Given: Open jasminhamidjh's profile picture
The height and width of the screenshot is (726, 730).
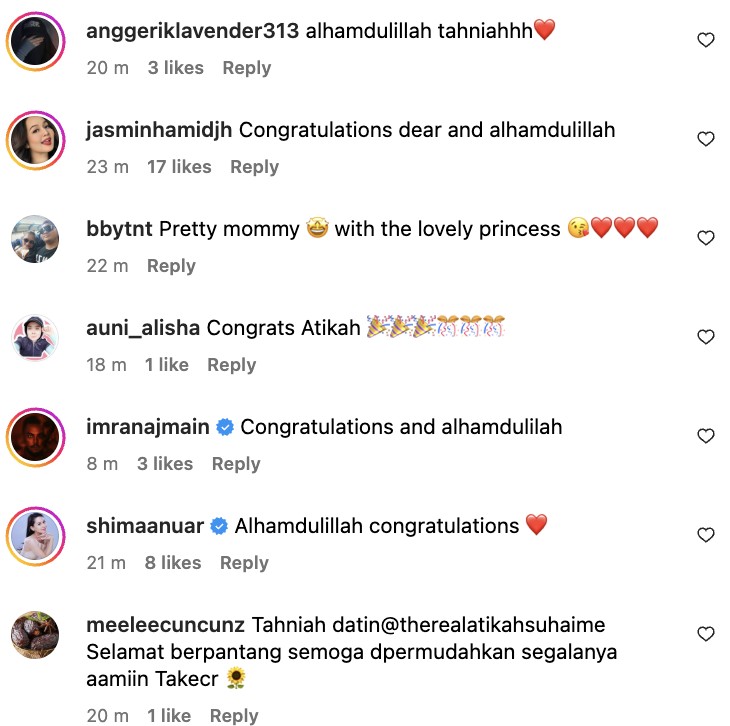Looking at the screenshot, I should click(37, 140).
